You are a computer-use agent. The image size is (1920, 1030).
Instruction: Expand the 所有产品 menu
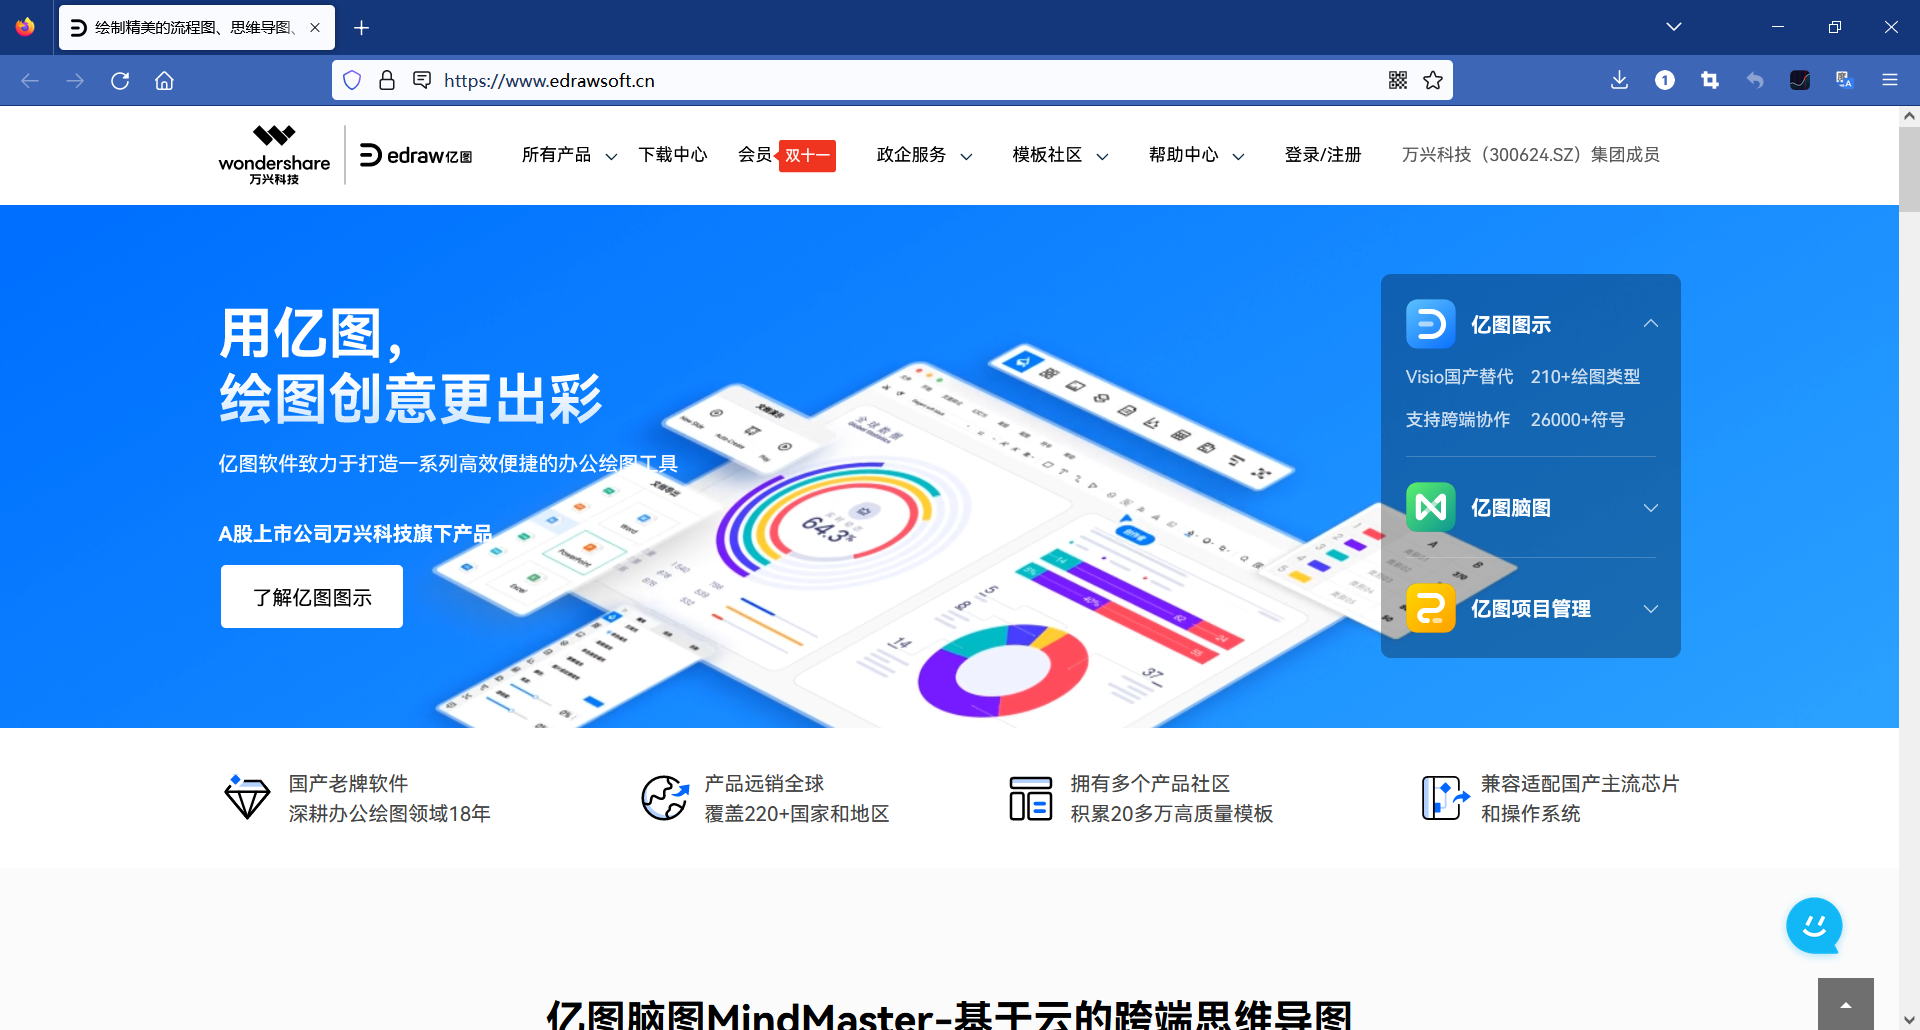569,155
